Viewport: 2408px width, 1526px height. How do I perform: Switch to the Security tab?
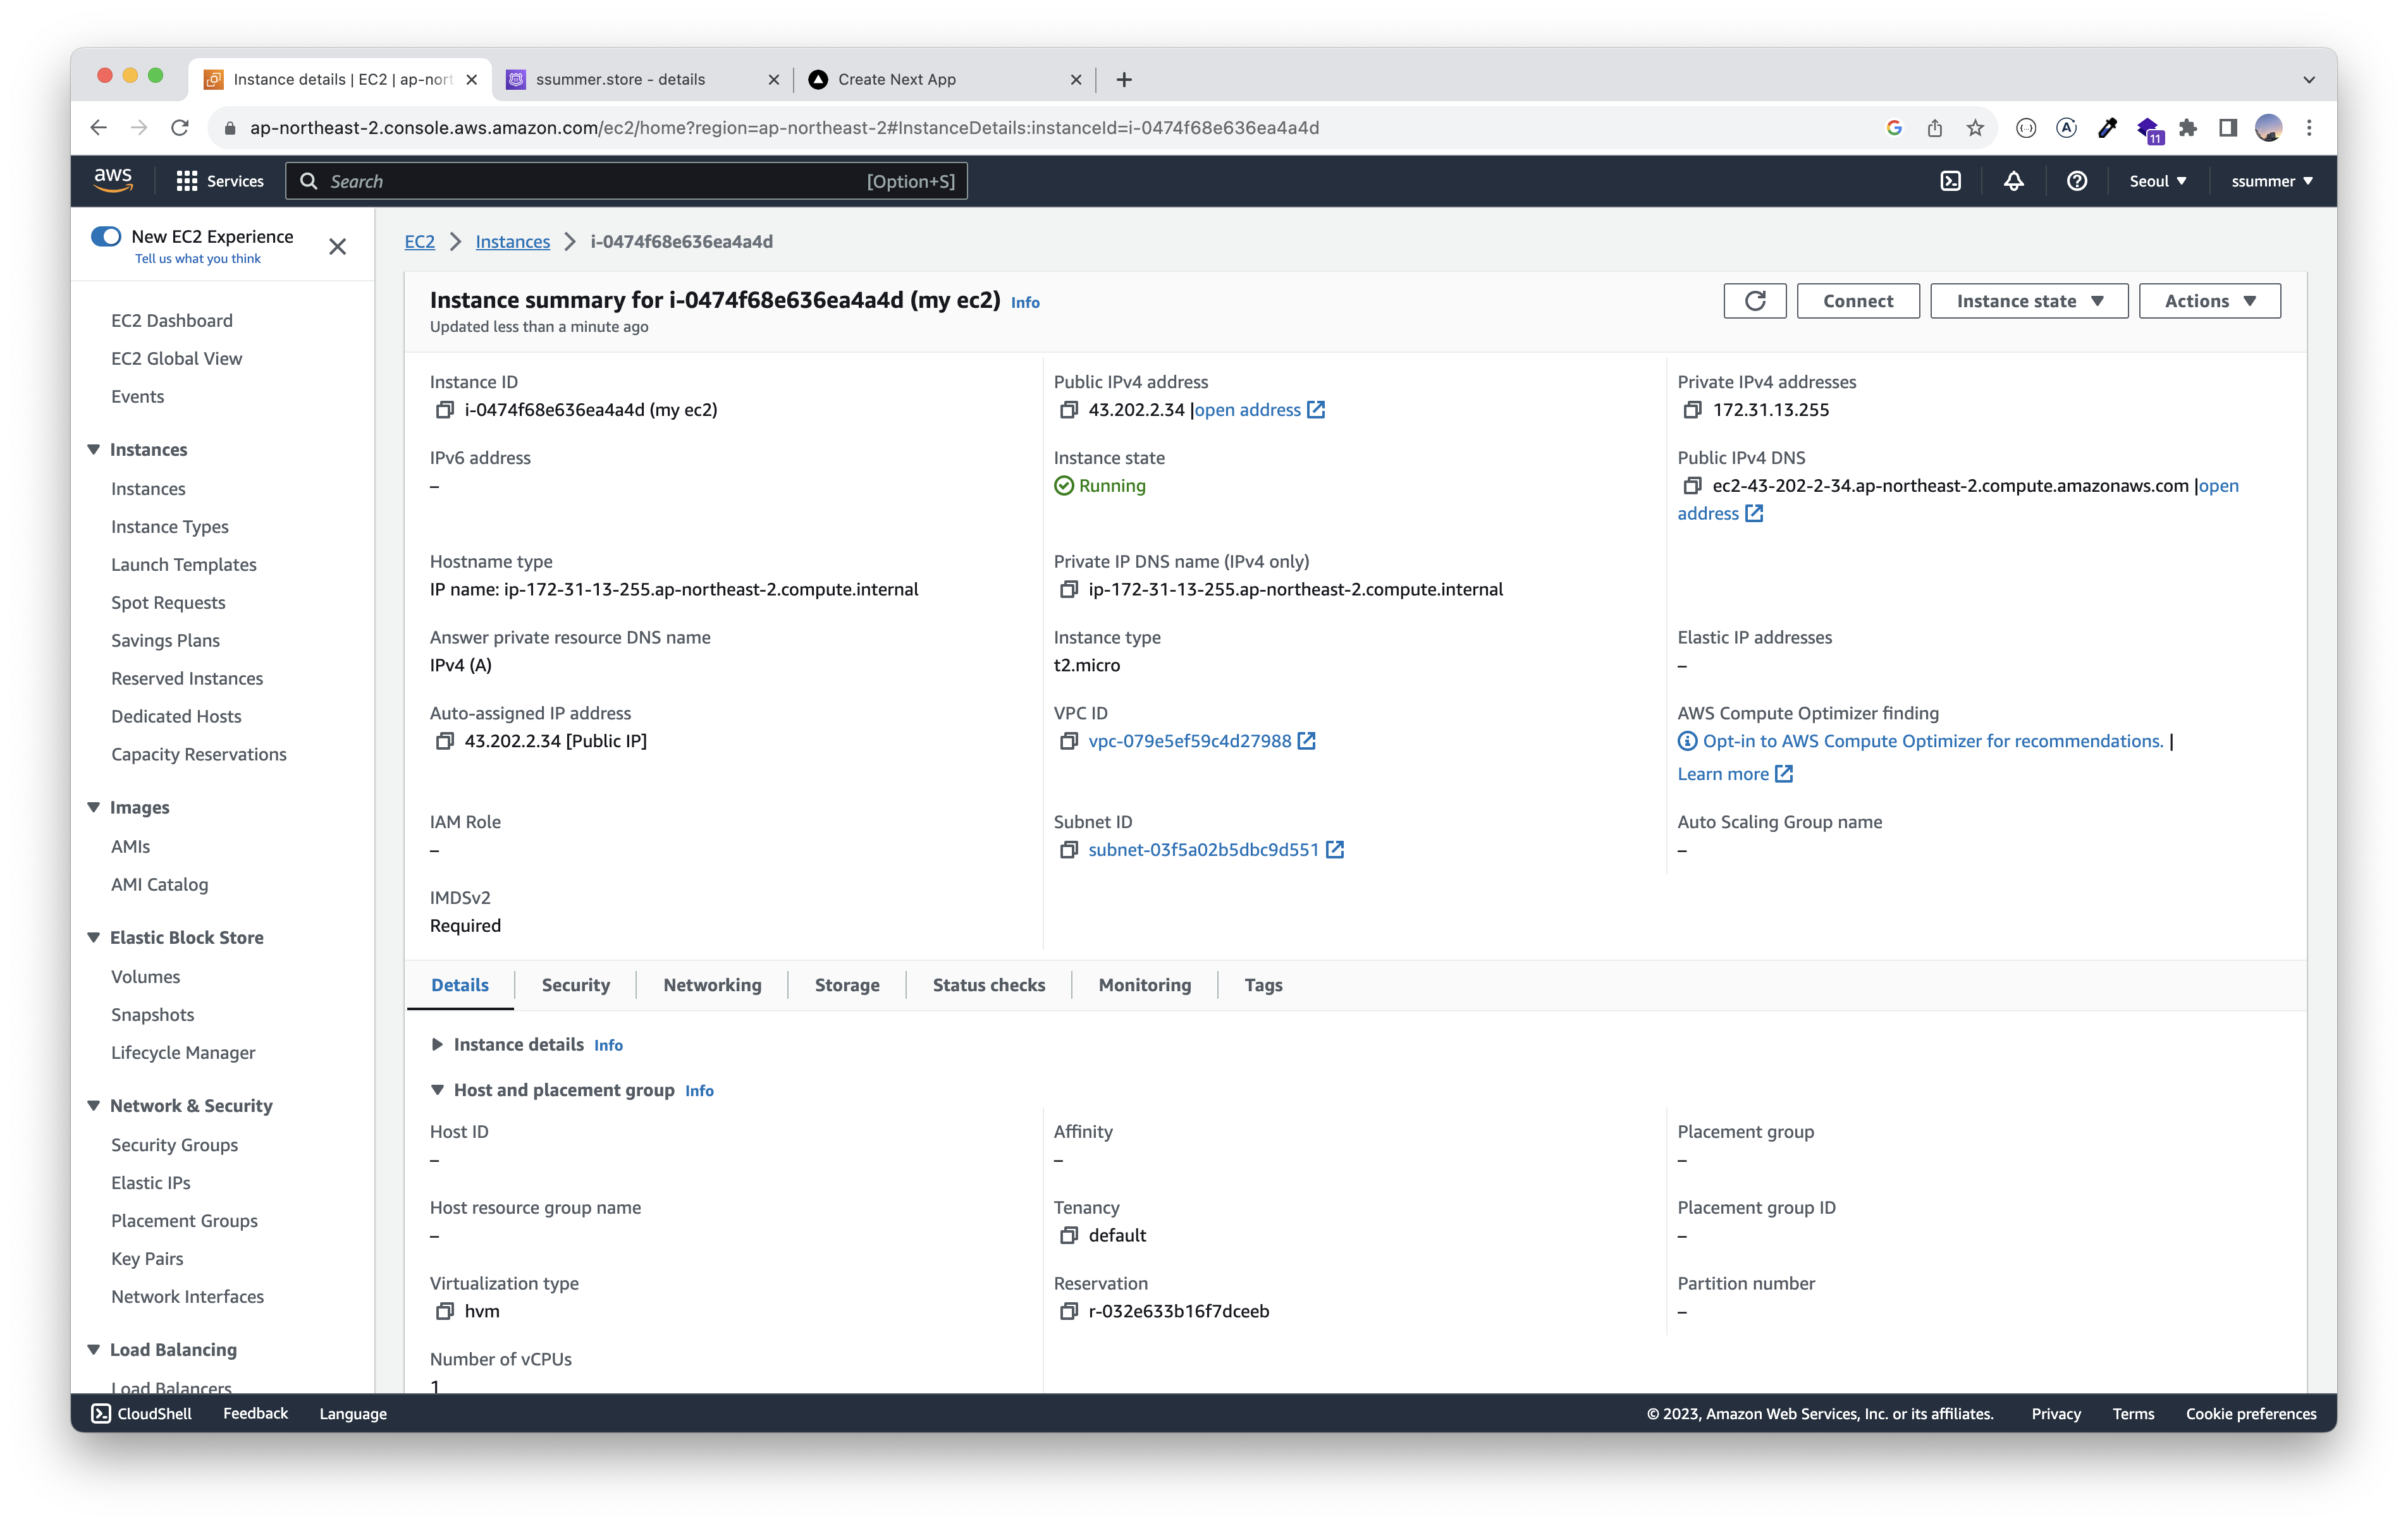click(575, 985)
